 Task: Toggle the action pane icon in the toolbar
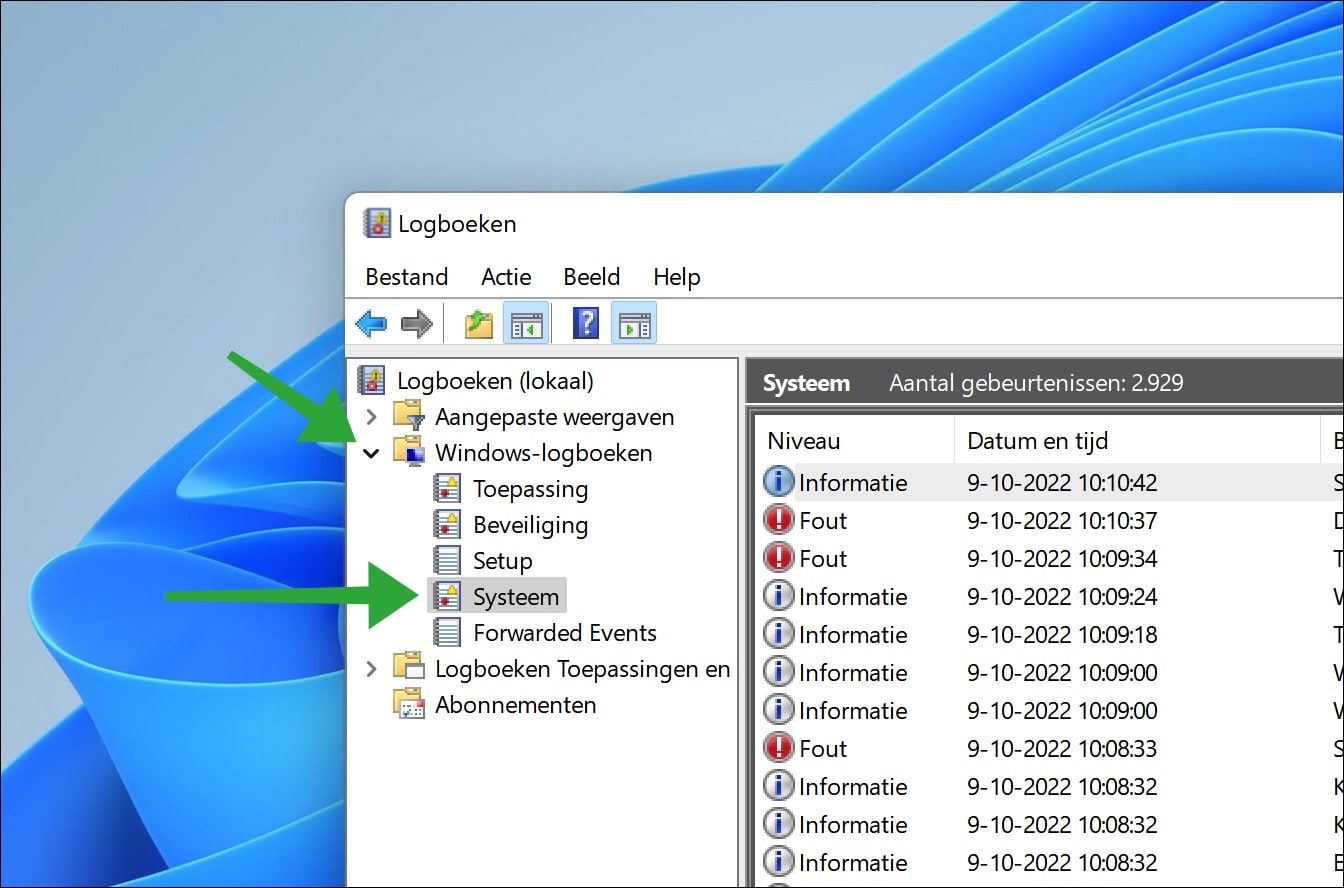click(x=634, y=322)
